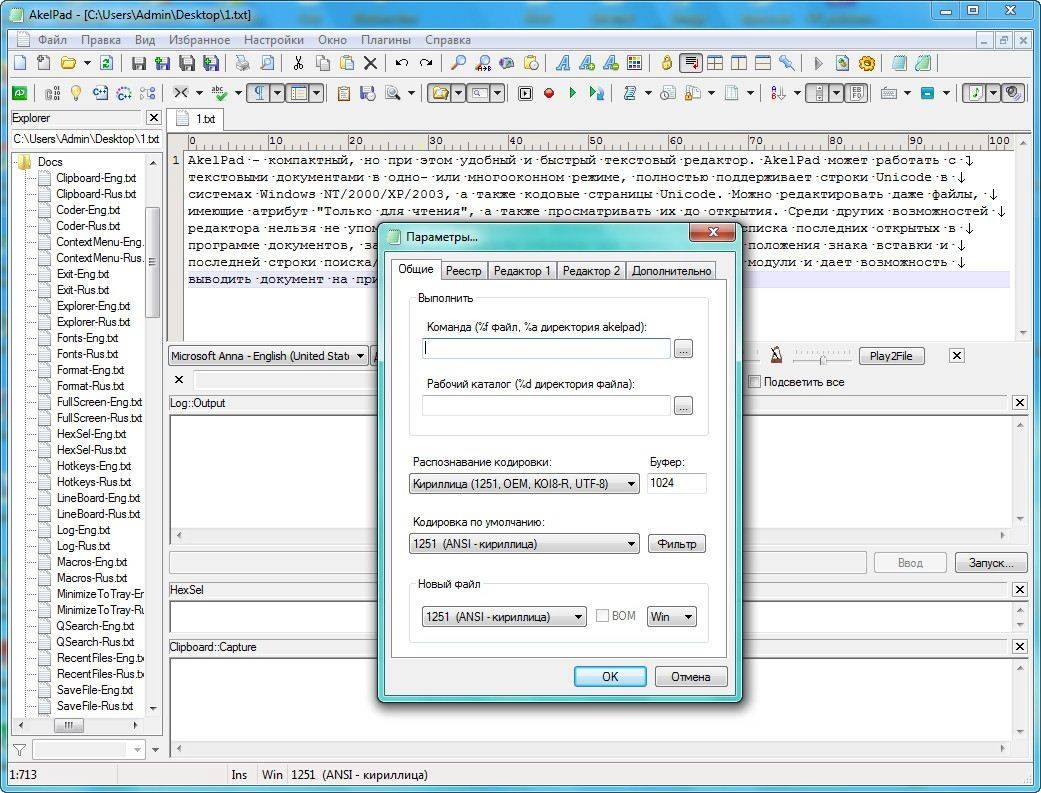Click the Explorer file list vertical scrollbar
Image resolution: width=1041 pixels, height=793 pixels.
pos(153,434)
